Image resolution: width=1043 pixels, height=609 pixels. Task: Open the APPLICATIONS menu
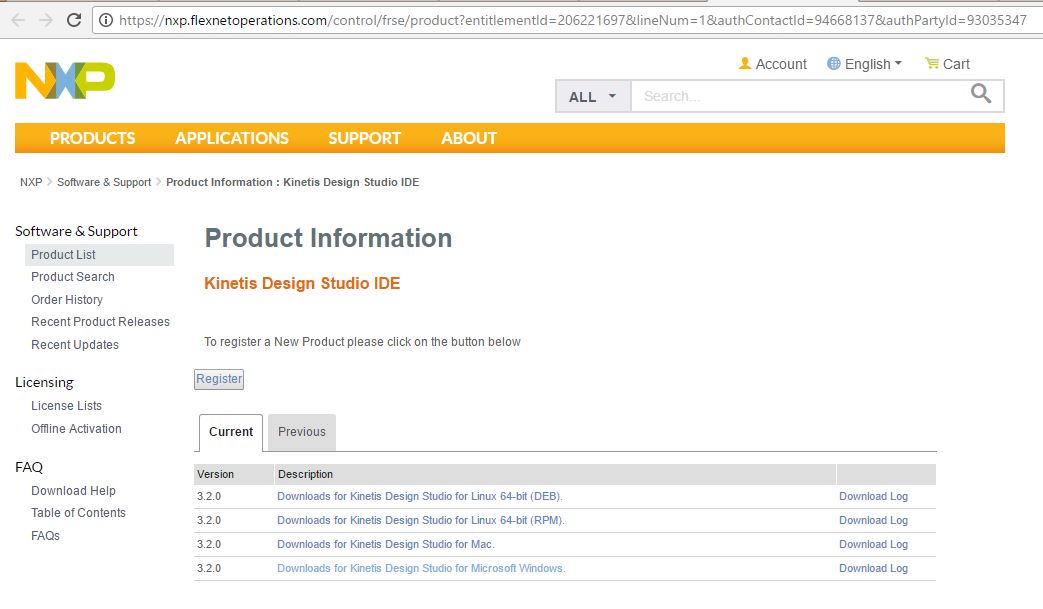[231, 138]
